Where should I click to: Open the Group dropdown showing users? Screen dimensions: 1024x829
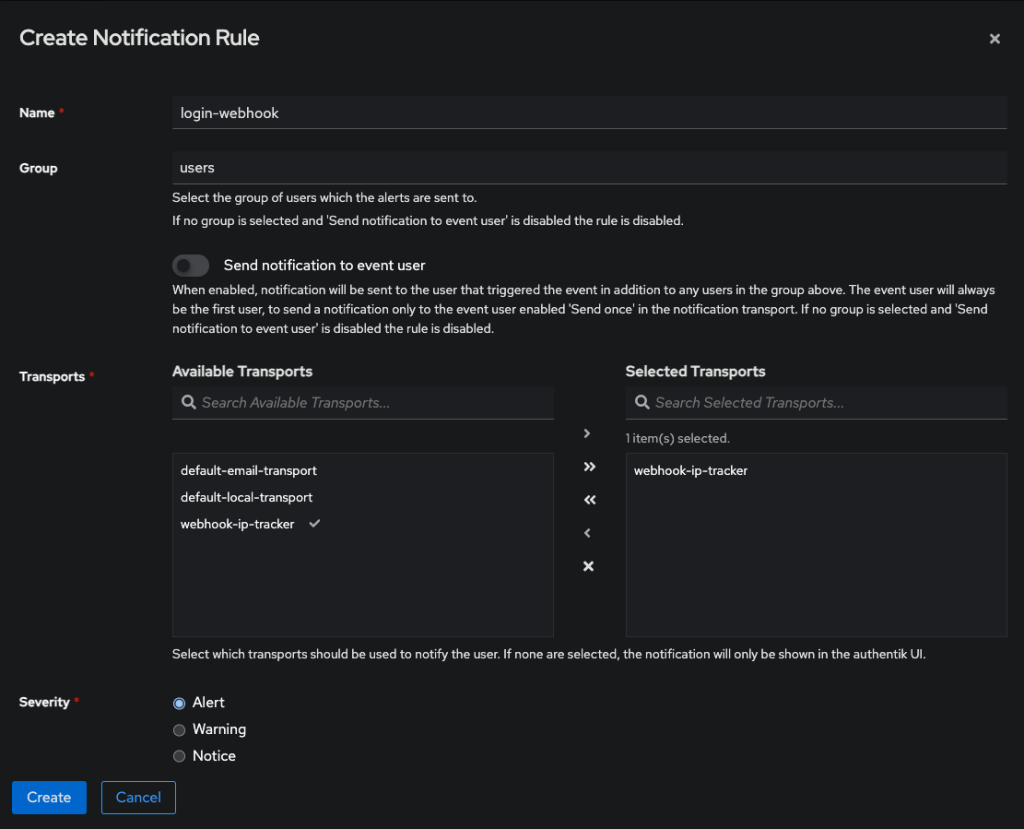click(x=588, y=168)
